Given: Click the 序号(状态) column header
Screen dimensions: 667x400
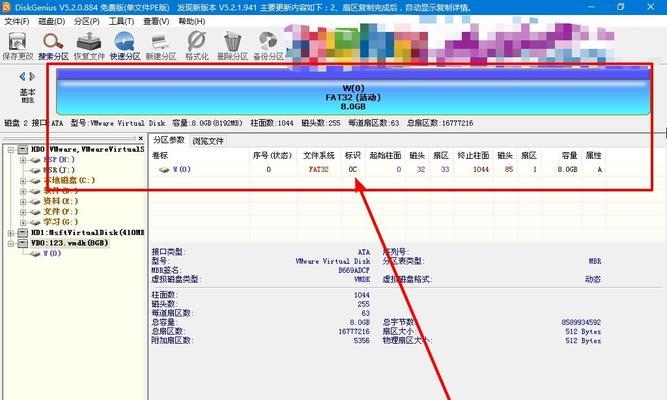Looking at the screenshot, I should coord(272,155).
